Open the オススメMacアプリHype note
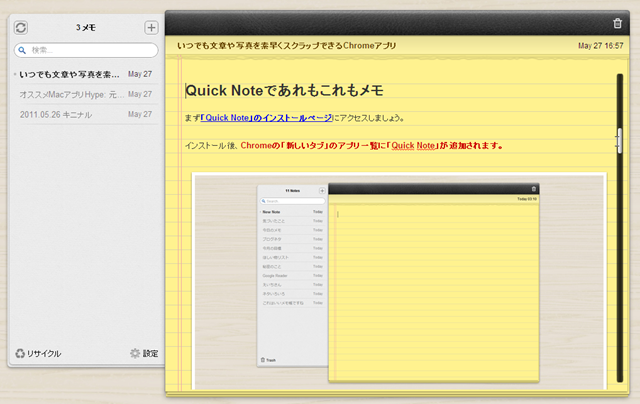640x404 pixels. (x=70, y=94)
